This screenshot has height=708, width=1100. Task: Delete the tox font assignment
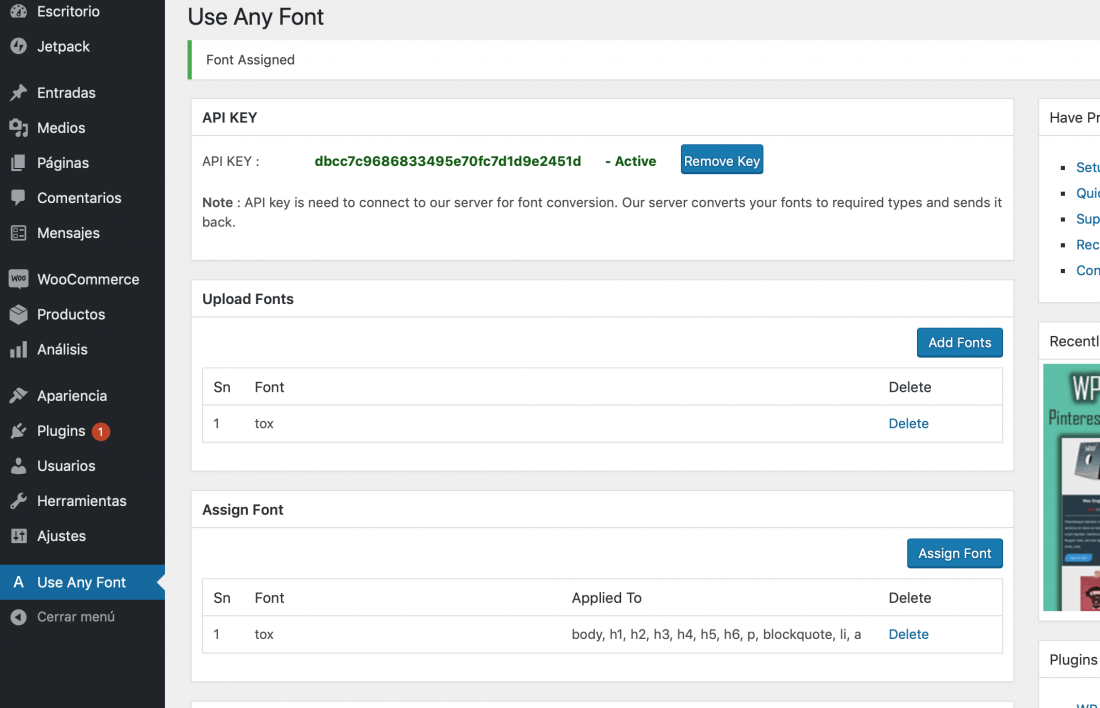coord(908,634)
